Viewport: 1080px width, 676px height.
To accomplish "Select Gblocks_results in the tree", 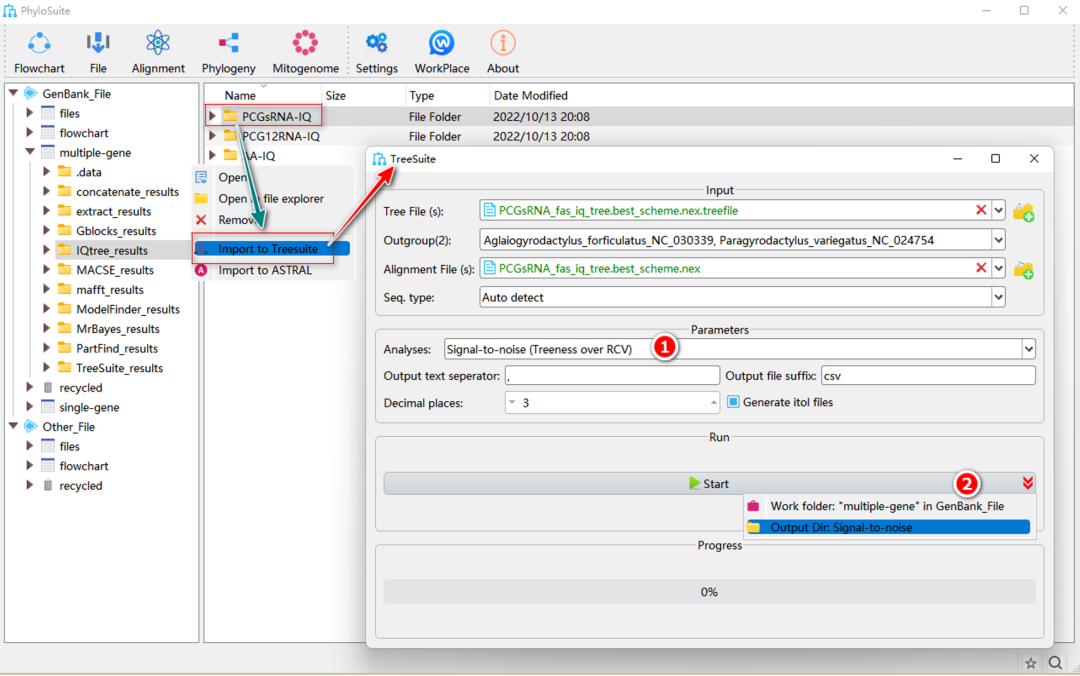I will point(116,231).
